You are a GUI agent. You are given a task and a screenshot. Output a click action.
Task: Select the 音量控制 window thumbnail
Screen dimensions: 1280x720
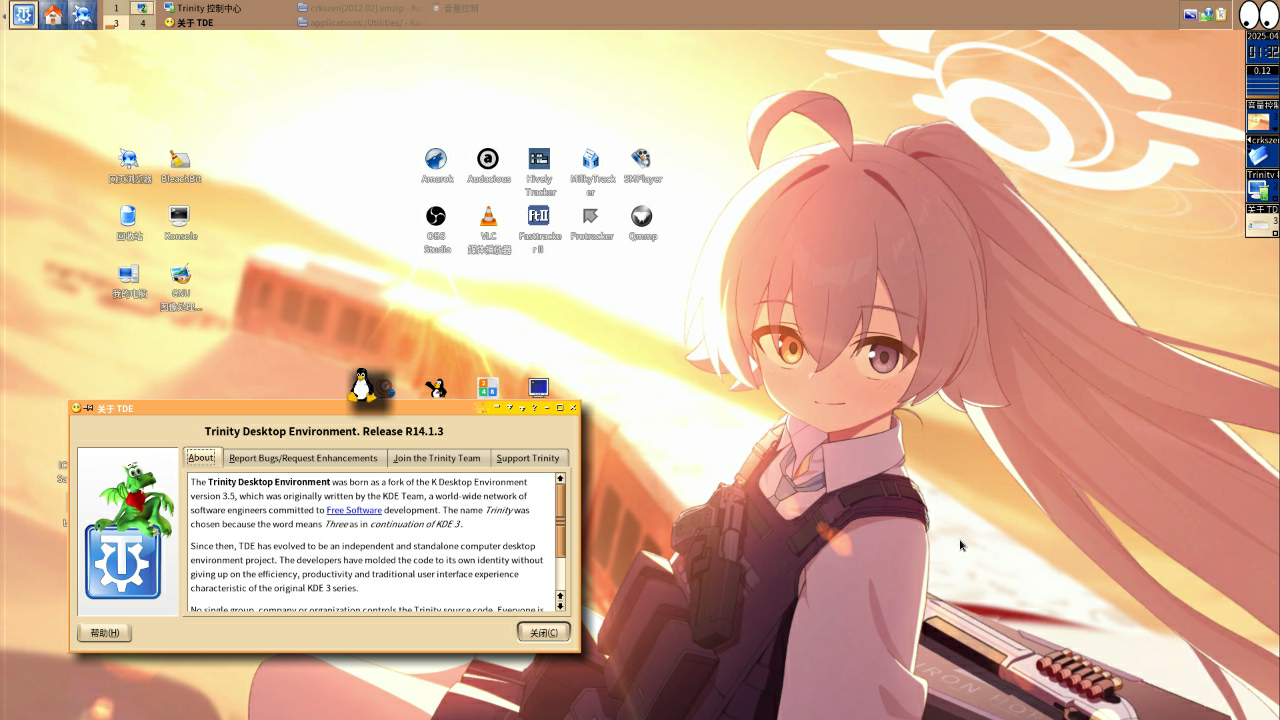pyautogui.click(x=1262, y=116)
